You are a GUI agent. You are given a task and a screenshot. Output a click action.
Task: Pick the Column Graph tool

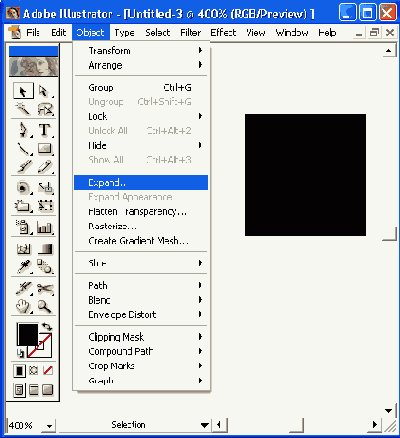(x=45, y=228)
